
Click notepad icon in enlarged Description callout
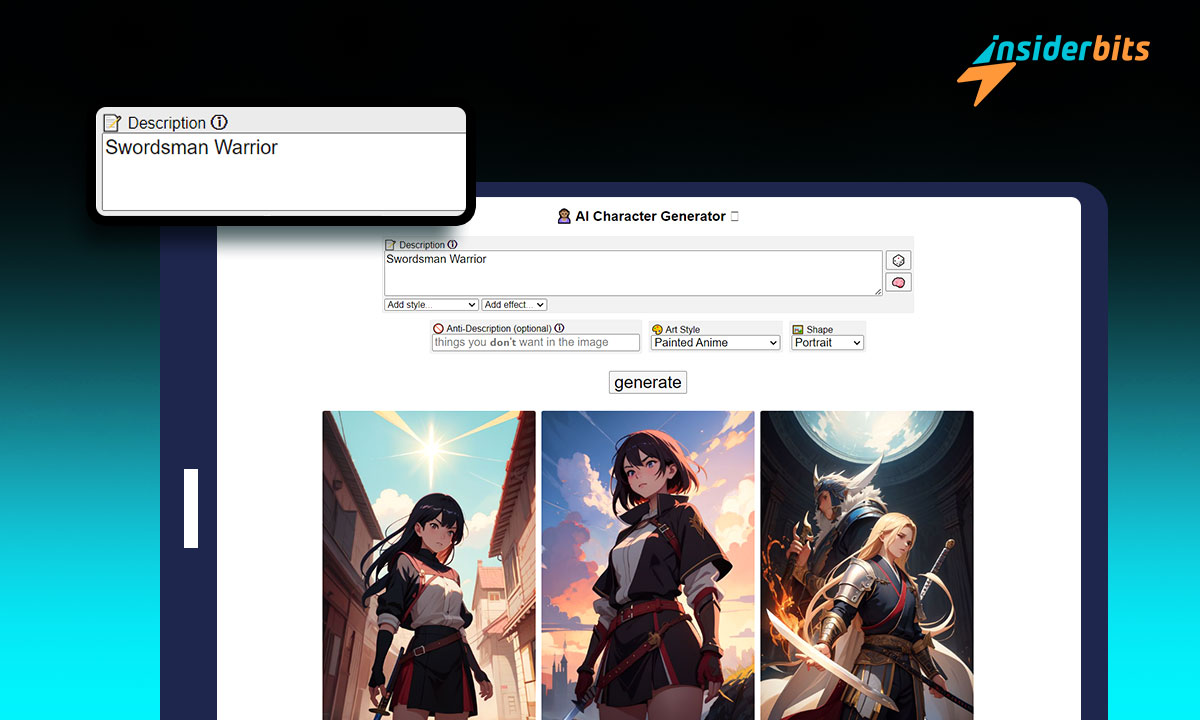[113, 123]
